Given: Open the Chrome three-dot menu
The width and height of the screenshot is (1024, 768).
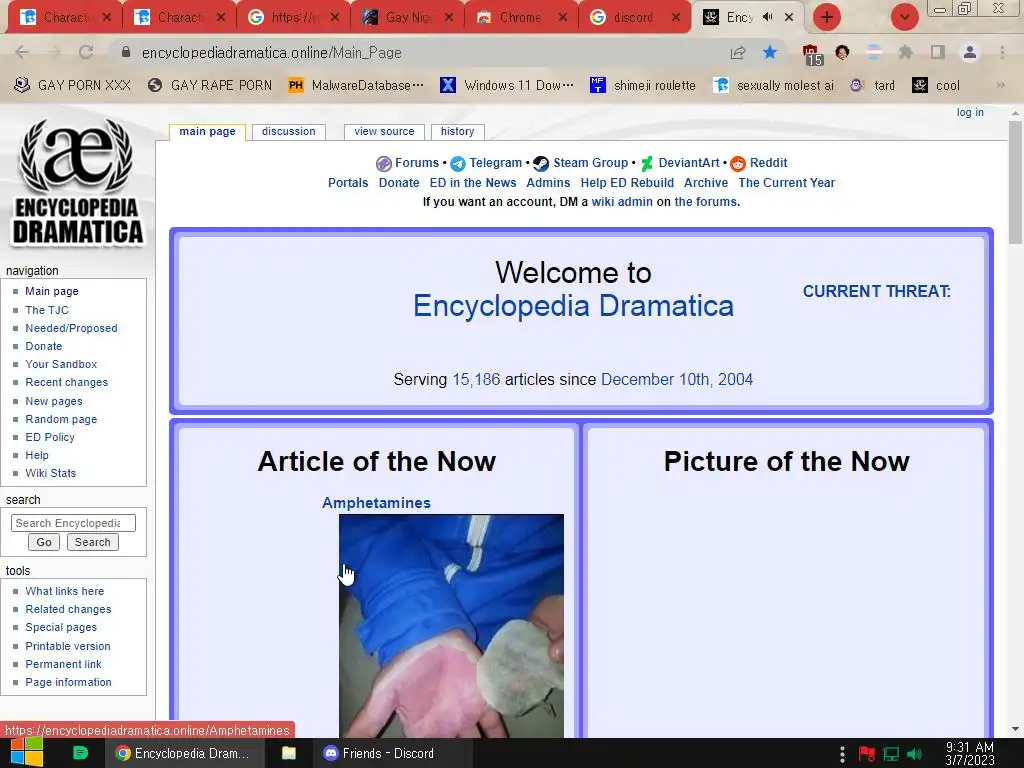Looking at the screenshot, I should pos(1002,52).
